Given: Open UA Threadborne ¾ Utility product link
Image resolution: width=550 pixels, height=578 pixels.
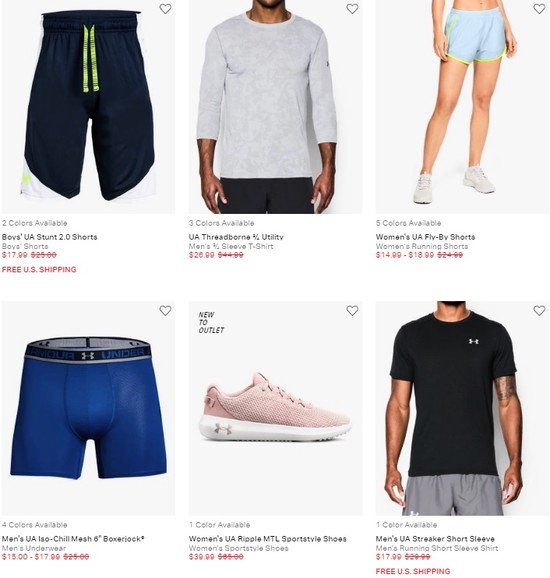Looking at the screenshot, I should (x=236, y=237).
